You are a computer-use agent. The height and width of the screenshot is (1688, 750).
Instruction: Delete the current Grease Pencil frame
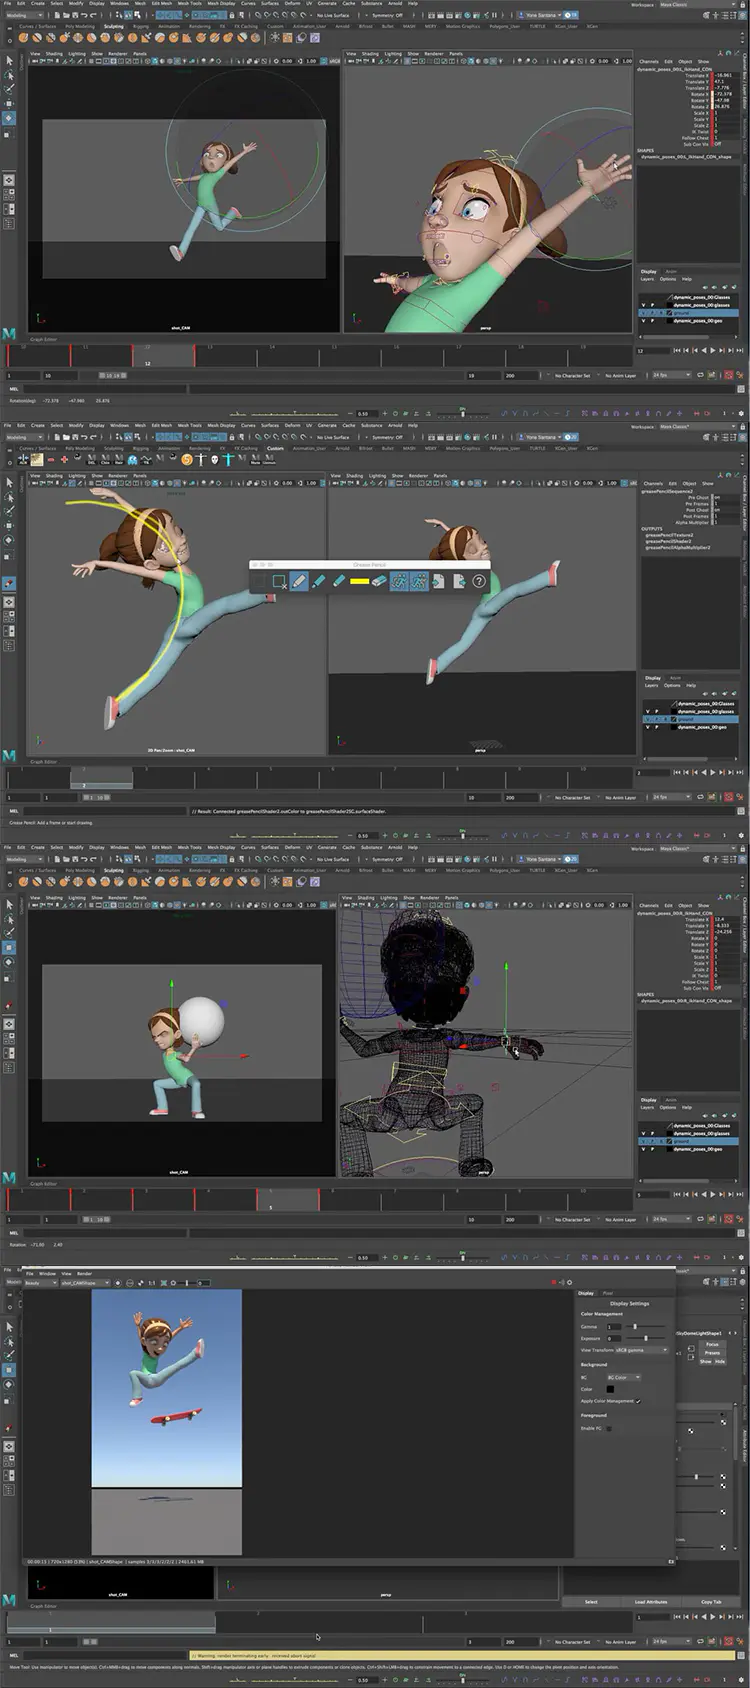point(279,582)
